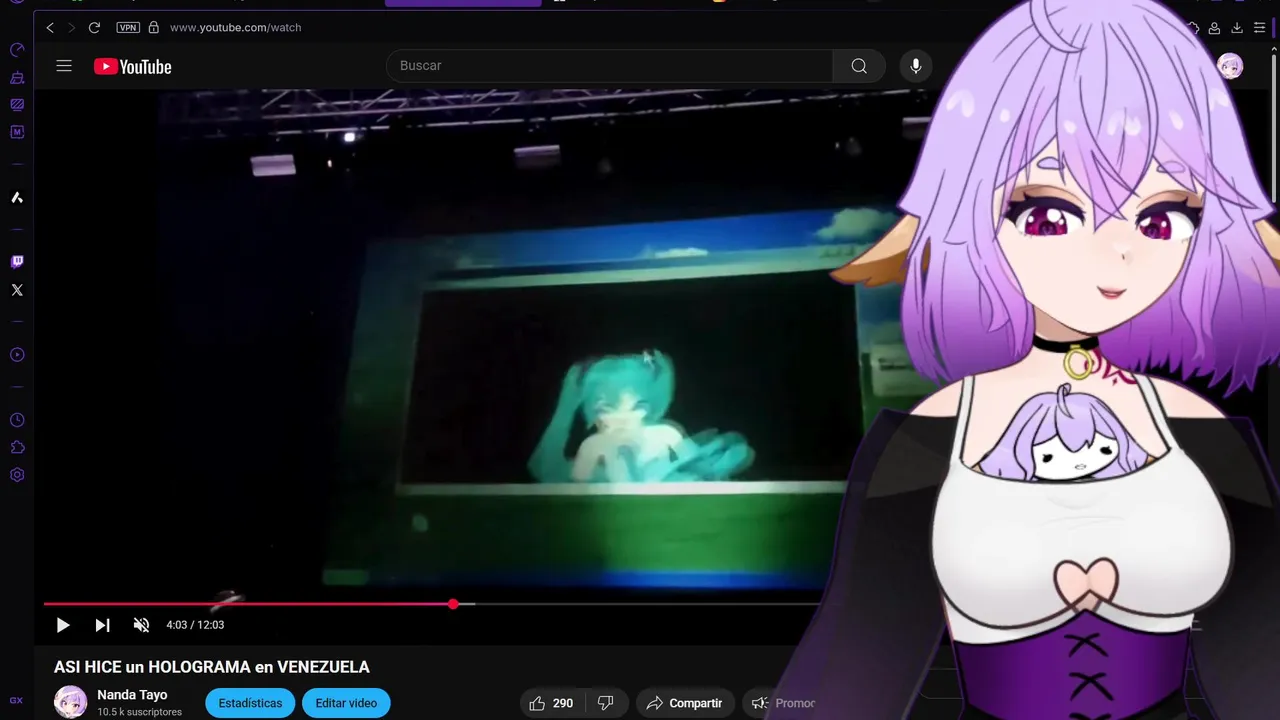Reload the page with the refresh icon
This screenshot has height=720, width=1280.
94,28
